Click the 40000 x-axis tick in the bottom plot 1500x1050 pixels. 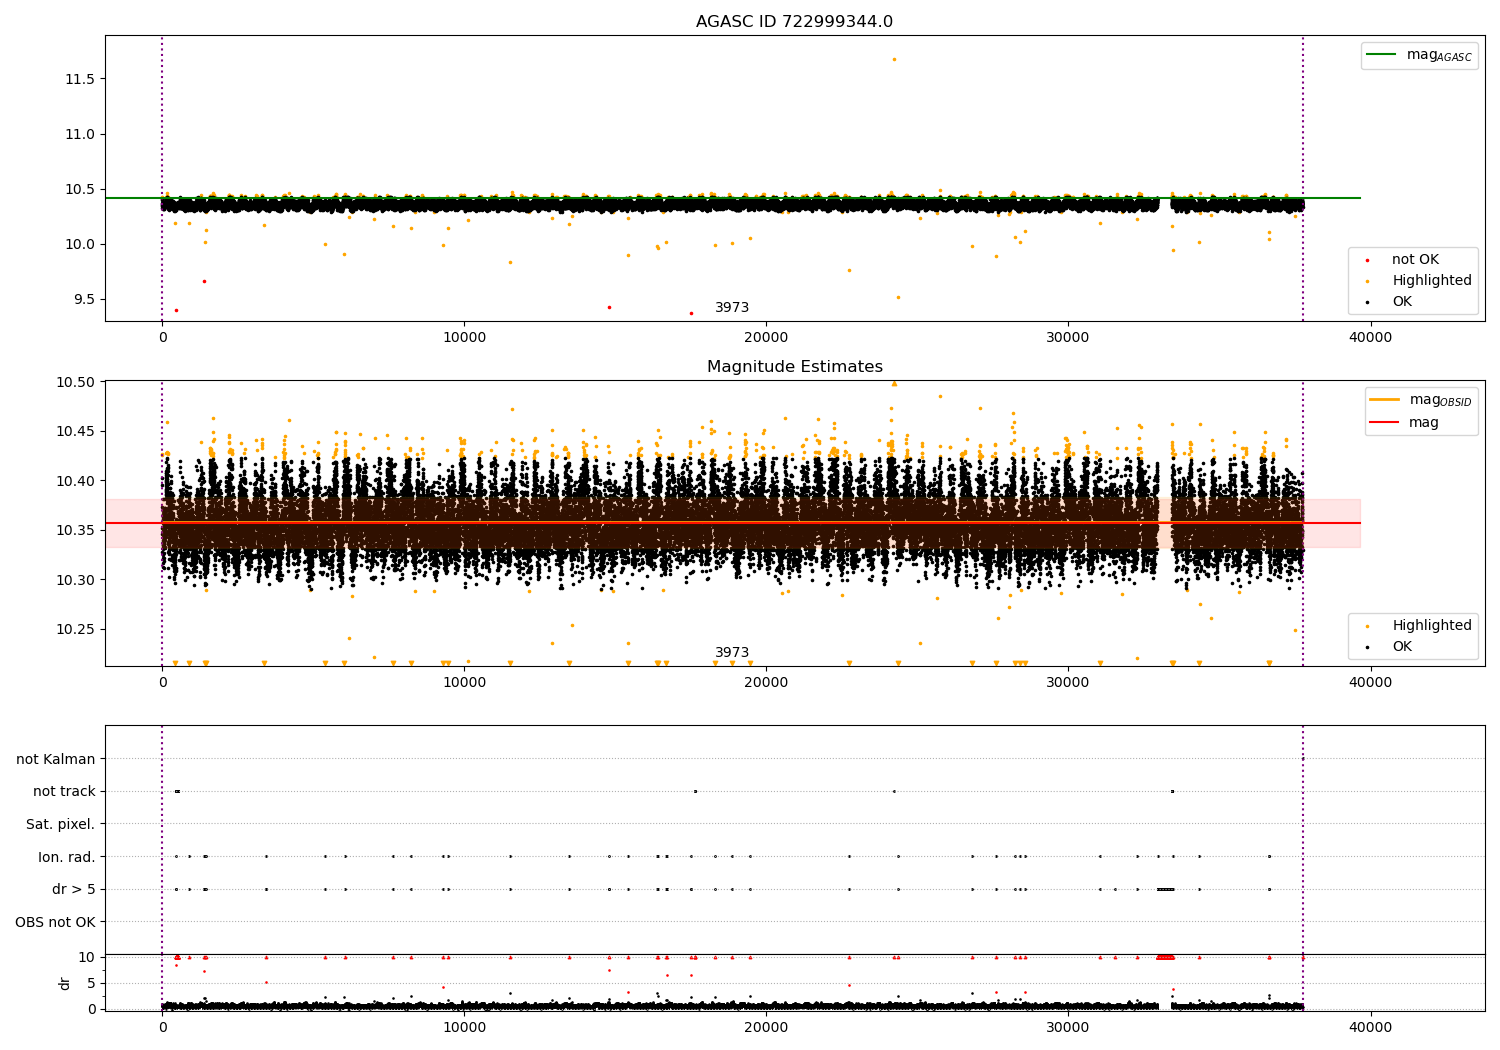tap(1370, 1028)
